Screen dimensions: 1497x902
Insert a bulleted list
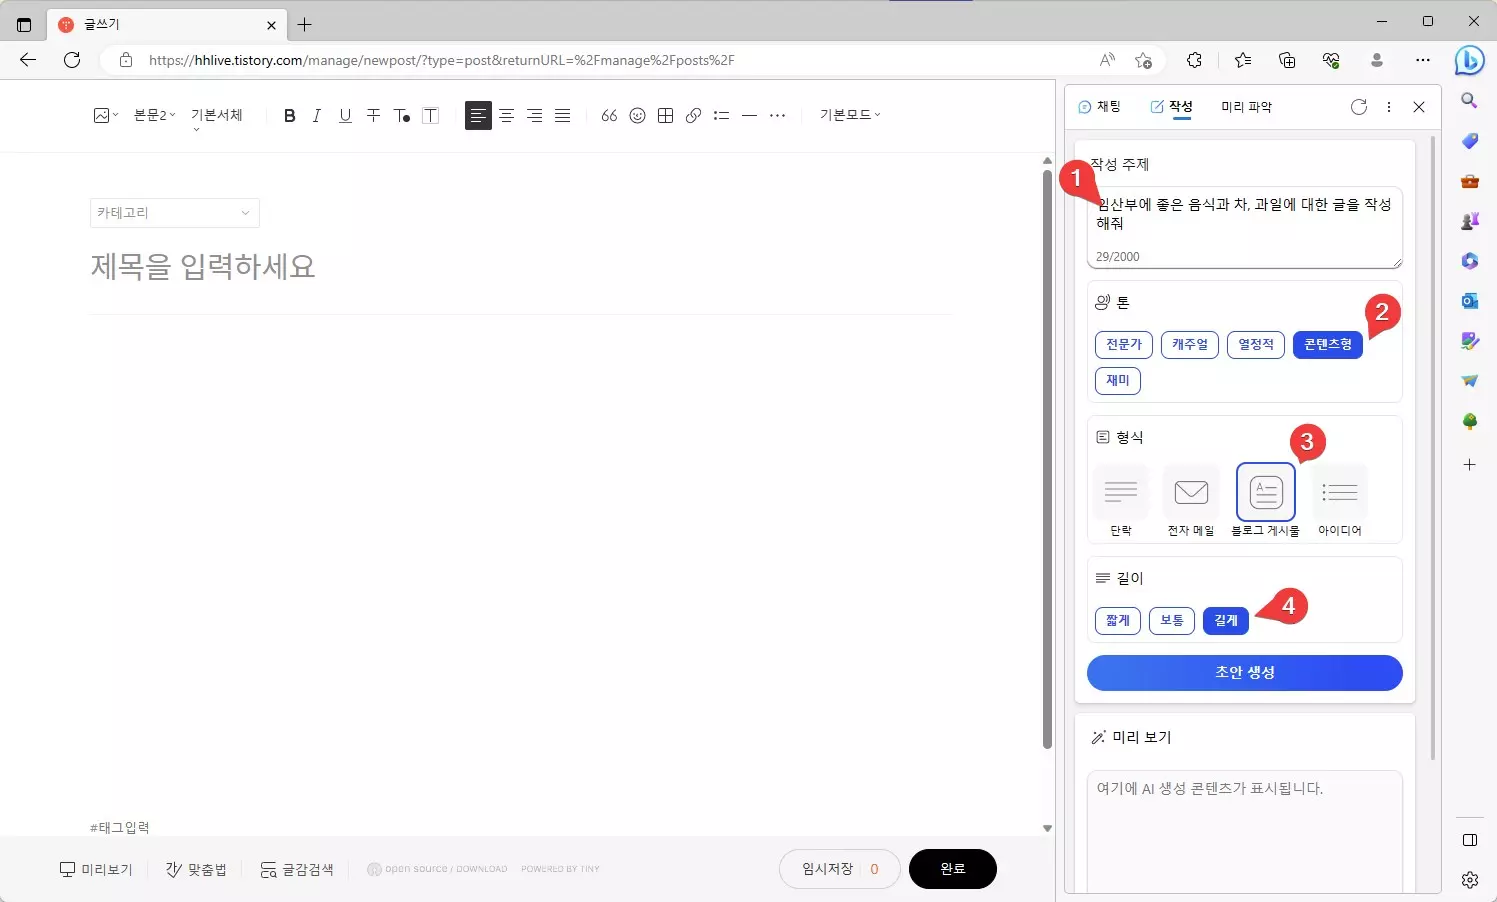721,116
